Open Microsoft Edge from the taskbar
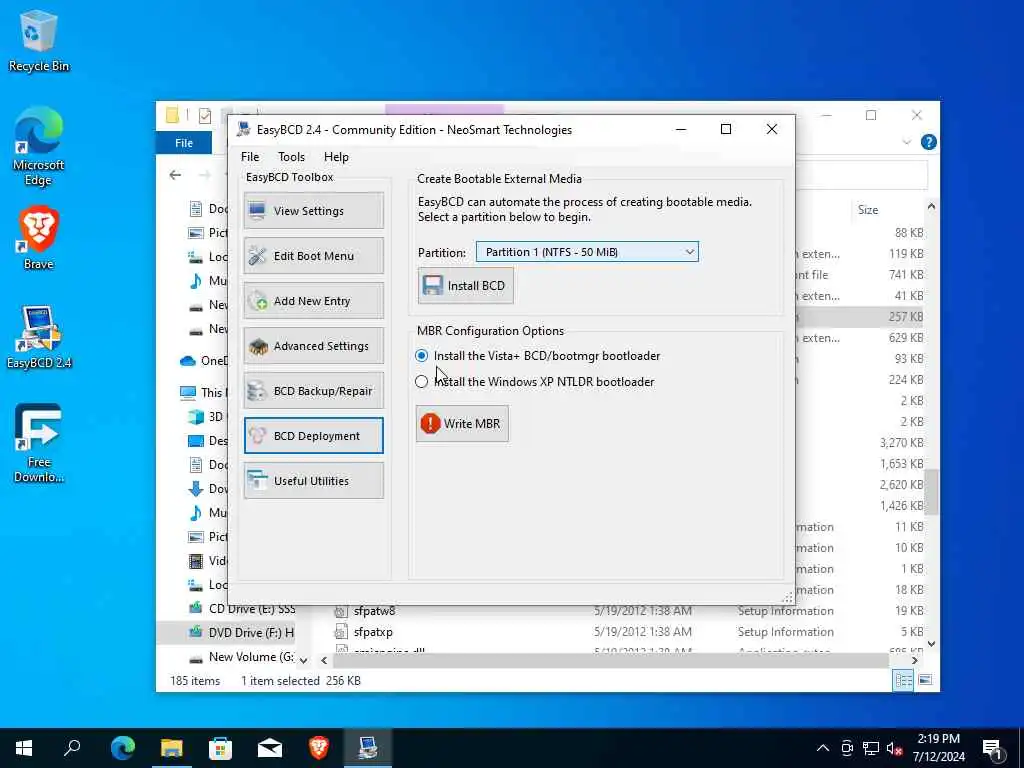The width and height of the screenshot is (1024, 768). pyautogui.click(x=122, y=748)
